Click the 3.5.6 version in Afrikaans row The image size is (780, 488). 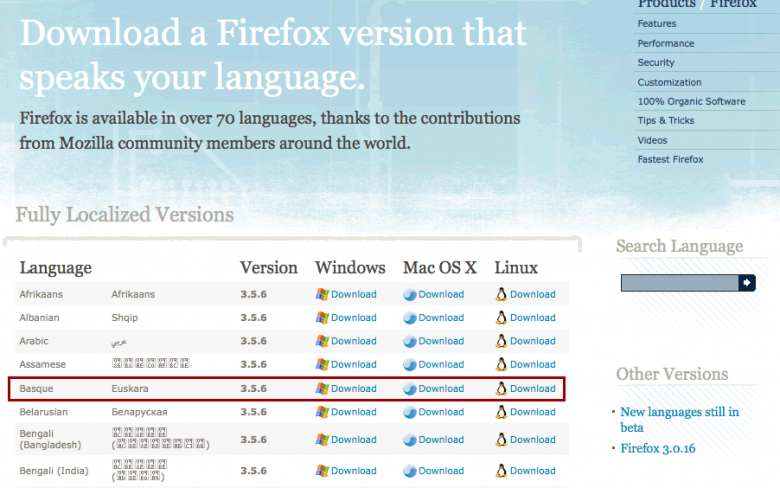253,294
